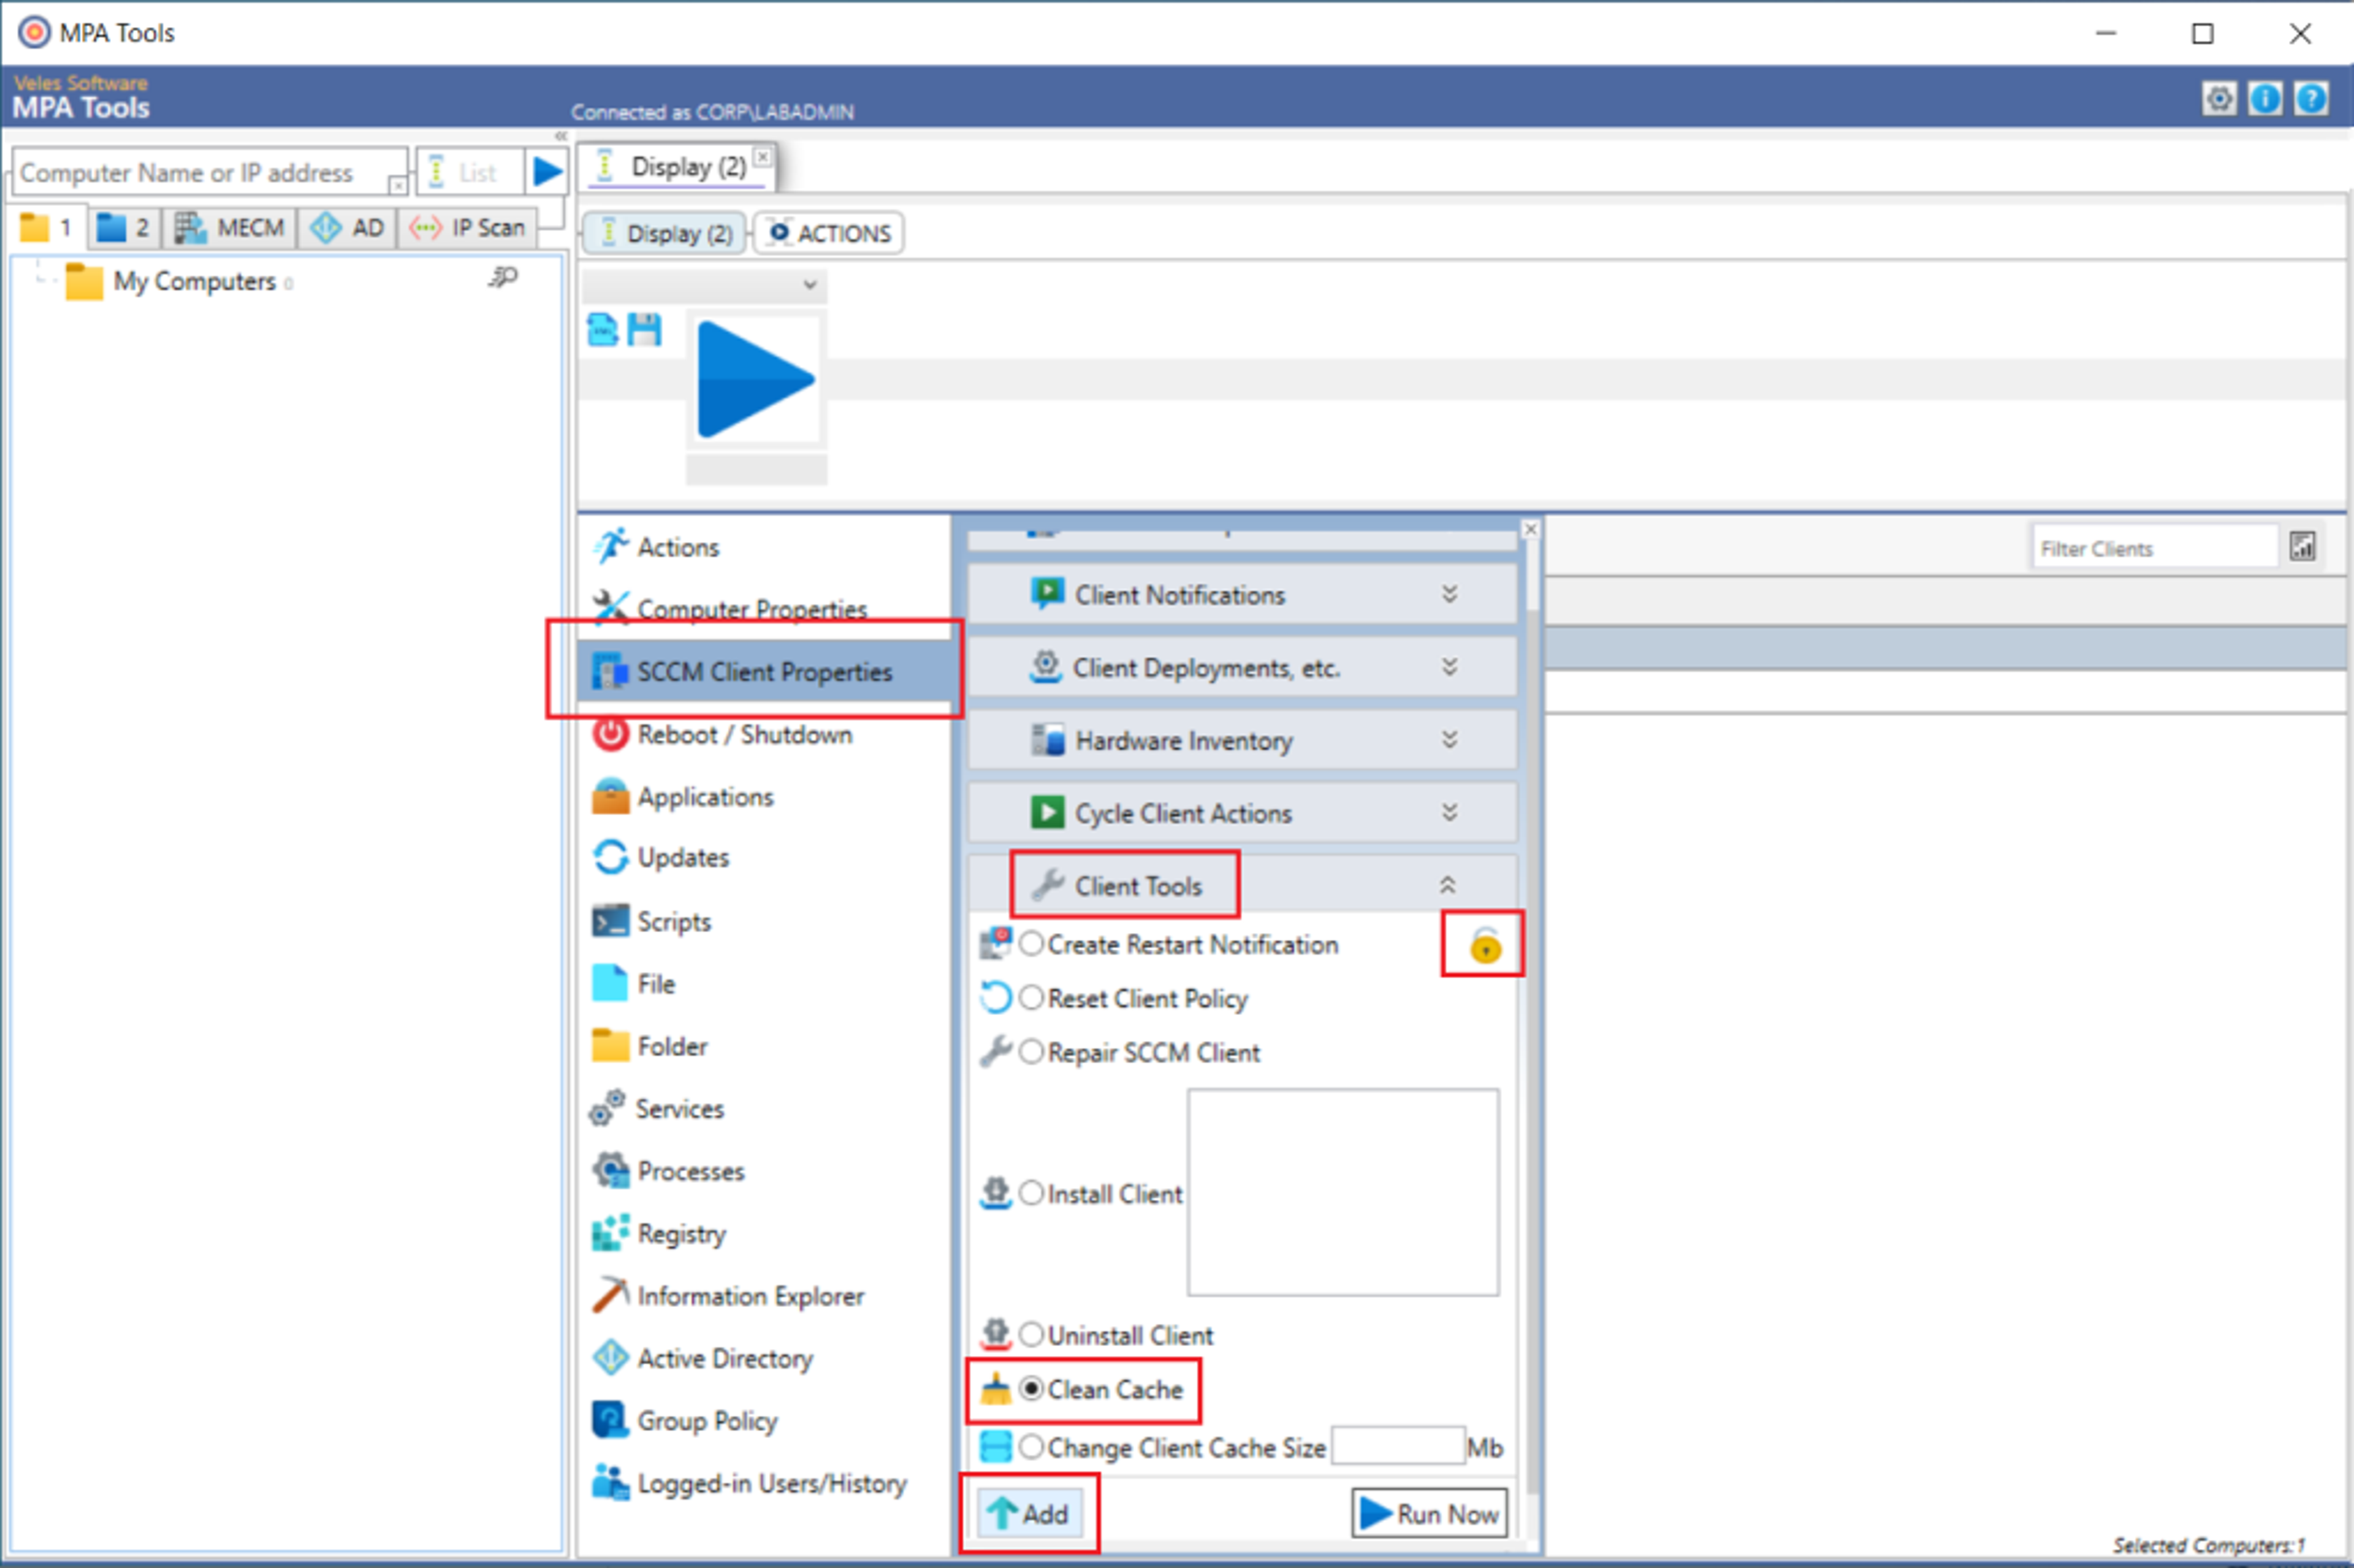
Task: Click the open file icon beside save
Action: (603, 329)
